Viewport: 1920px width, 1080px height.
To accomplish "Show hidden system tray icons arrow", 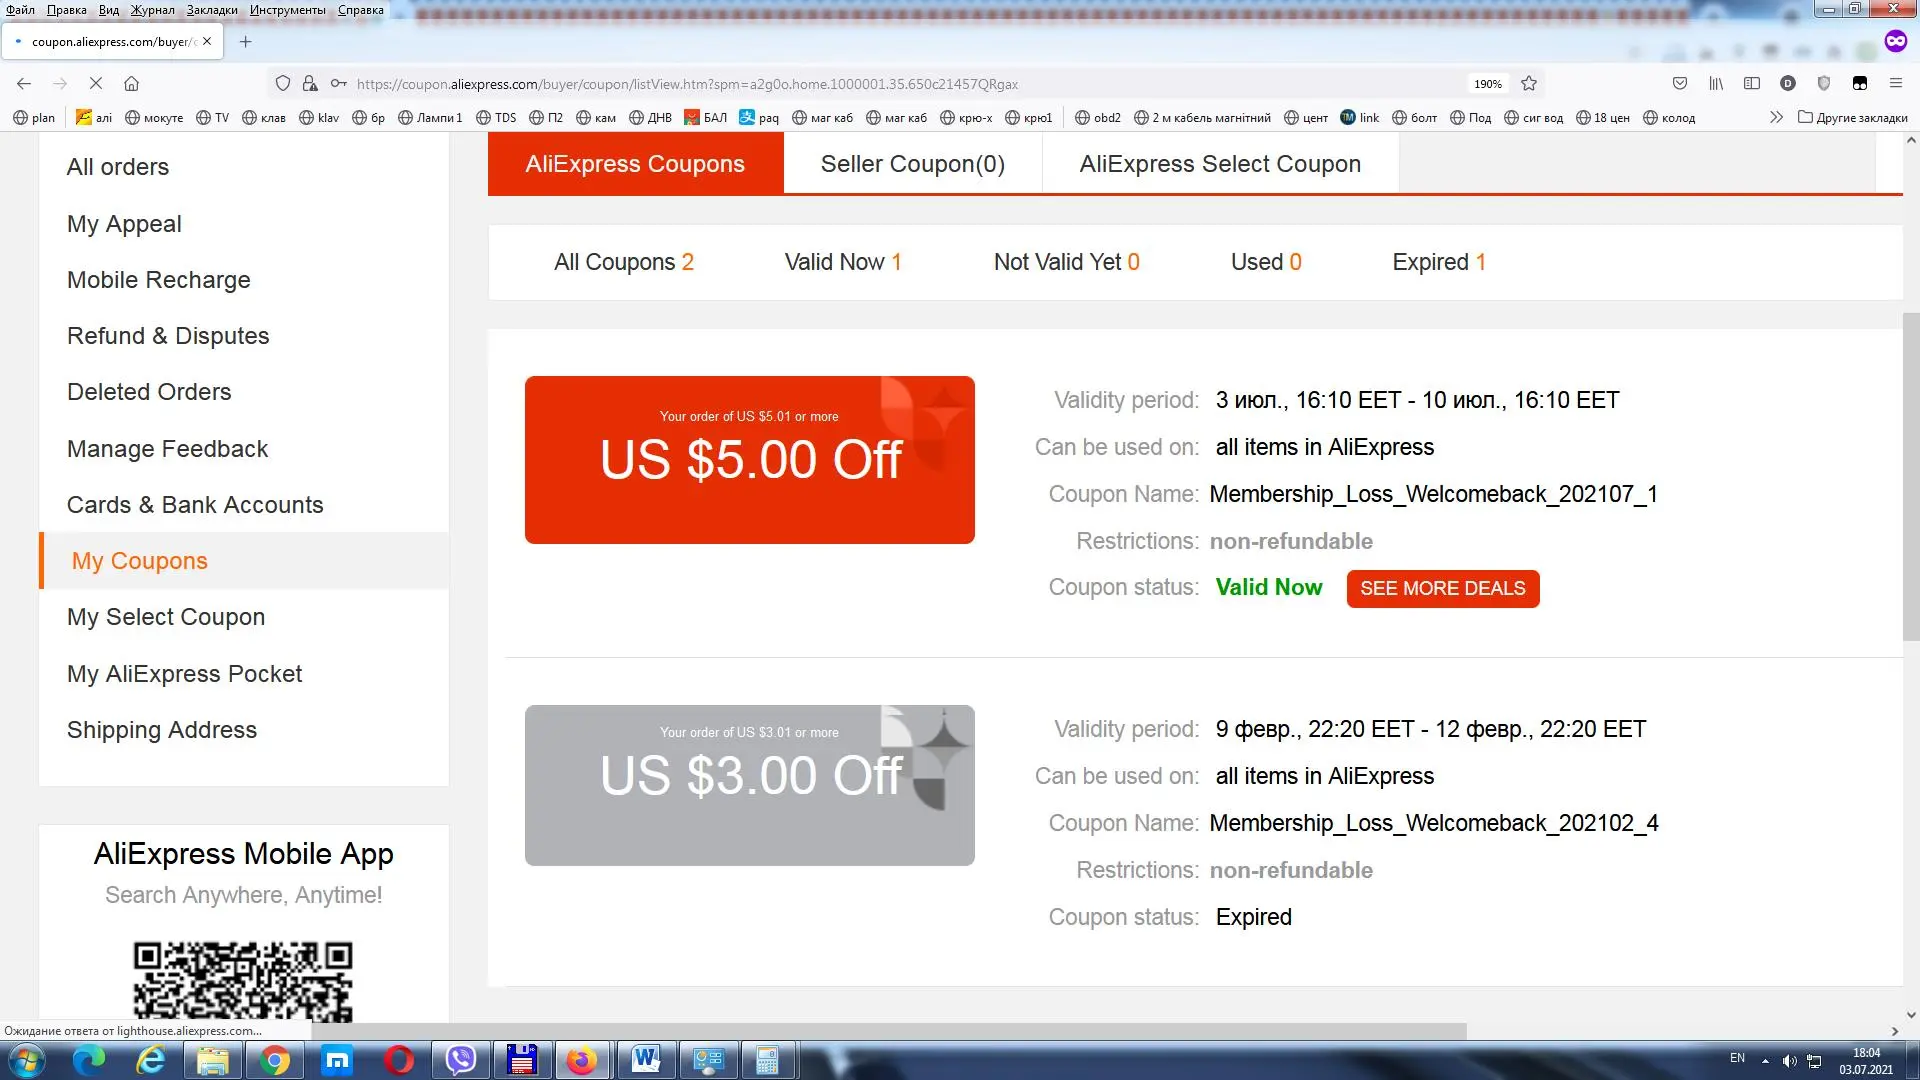I will (1765, 1061).
